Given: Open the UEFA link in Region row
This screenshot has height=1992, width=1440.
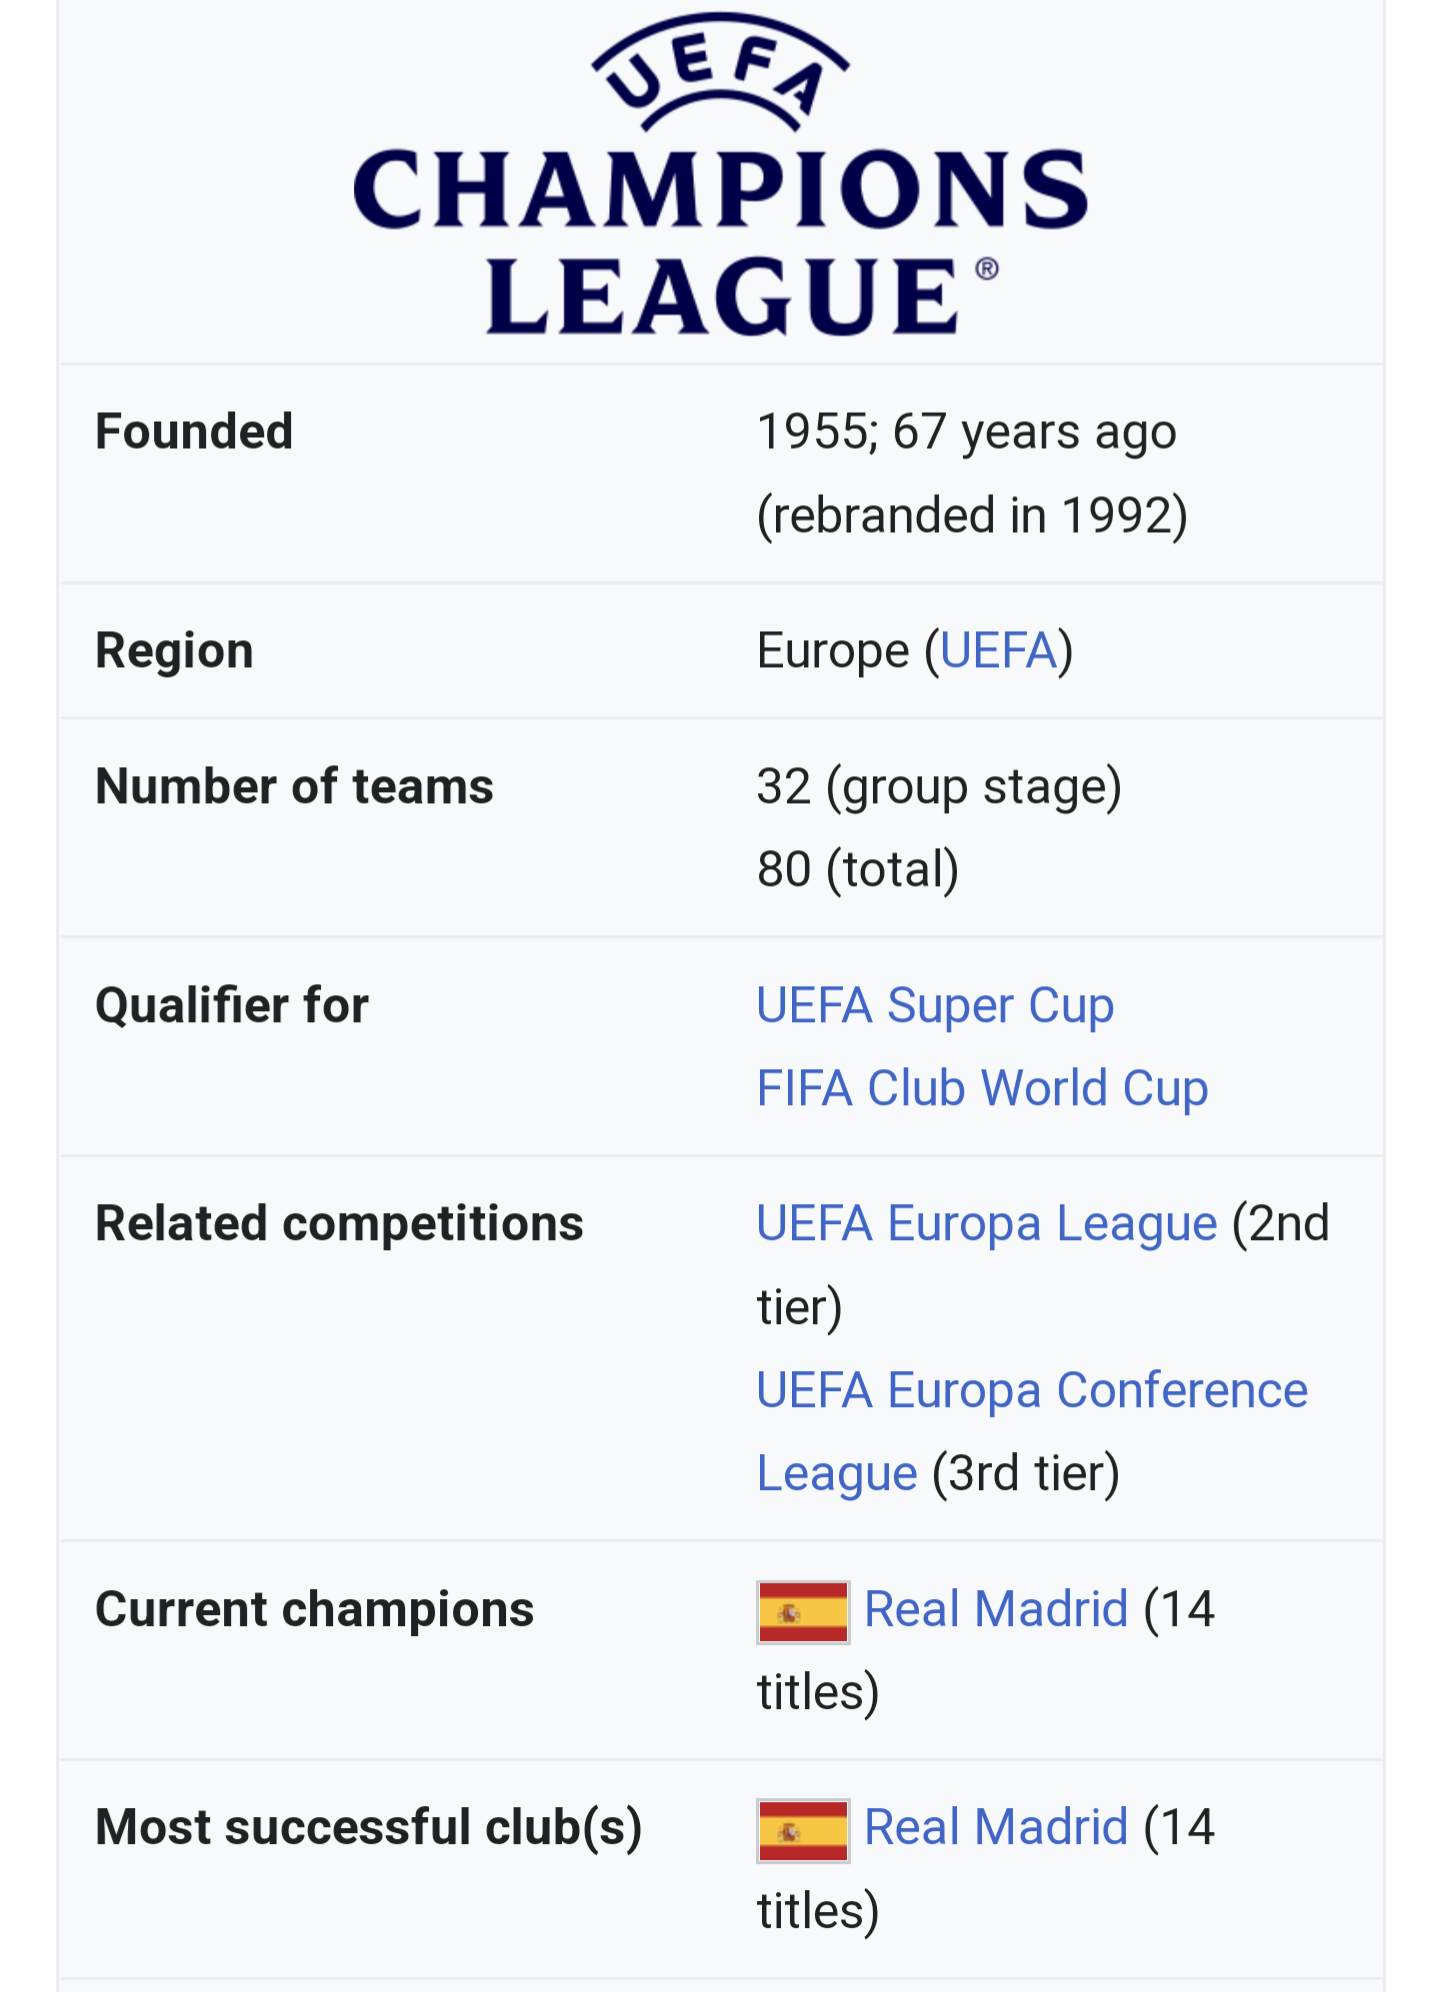Looking at the screenshot, I should click(998, 651).
